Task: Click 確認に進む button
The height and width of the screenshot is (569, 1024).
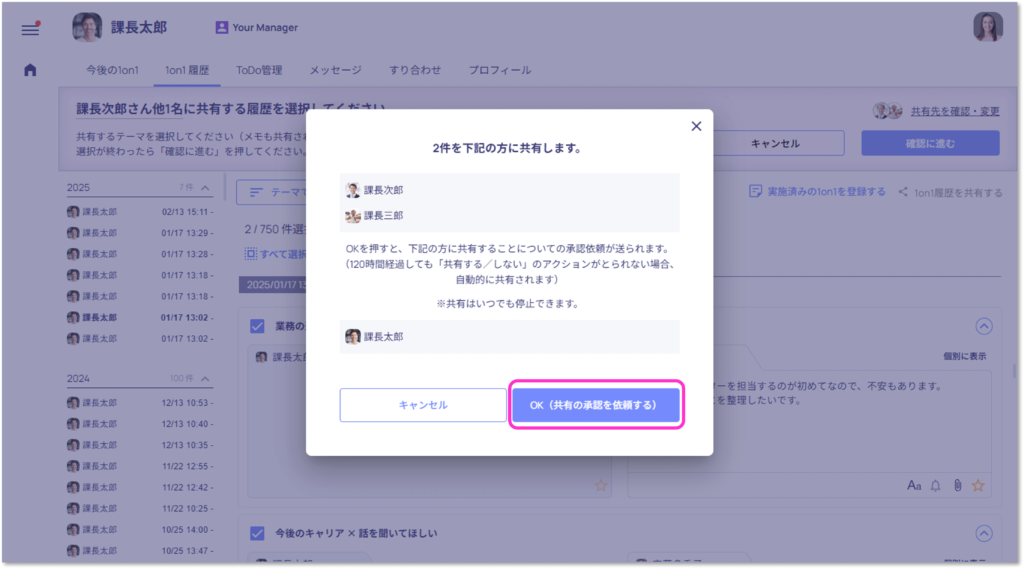Action: pos(930,143)
